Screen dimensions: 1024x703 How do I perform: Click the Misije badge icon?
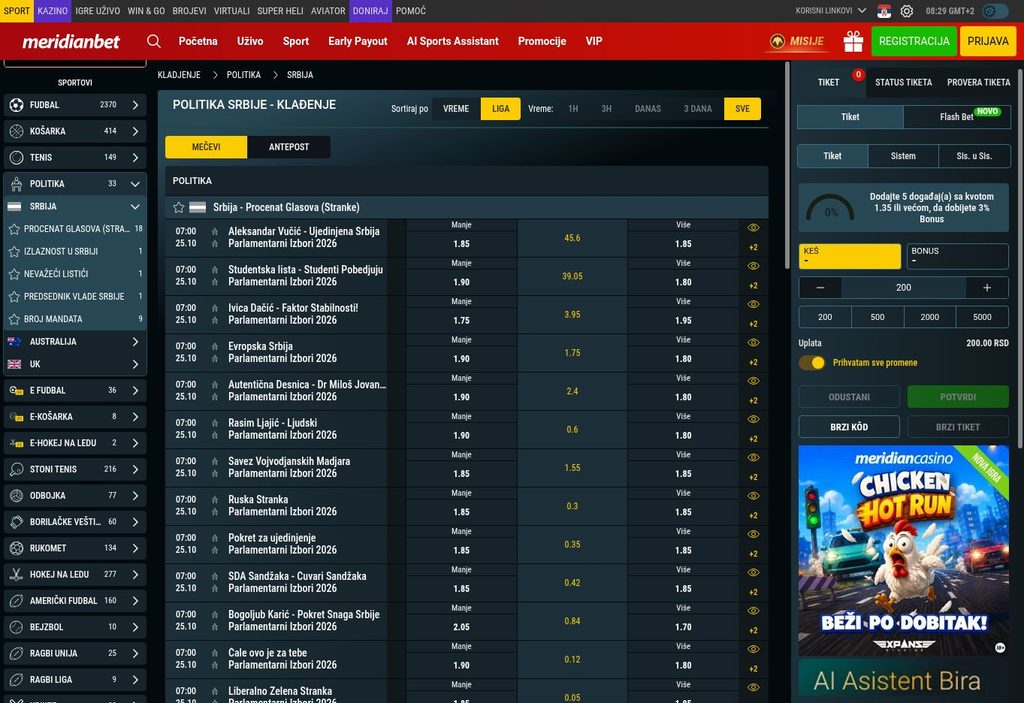(777, 41)
